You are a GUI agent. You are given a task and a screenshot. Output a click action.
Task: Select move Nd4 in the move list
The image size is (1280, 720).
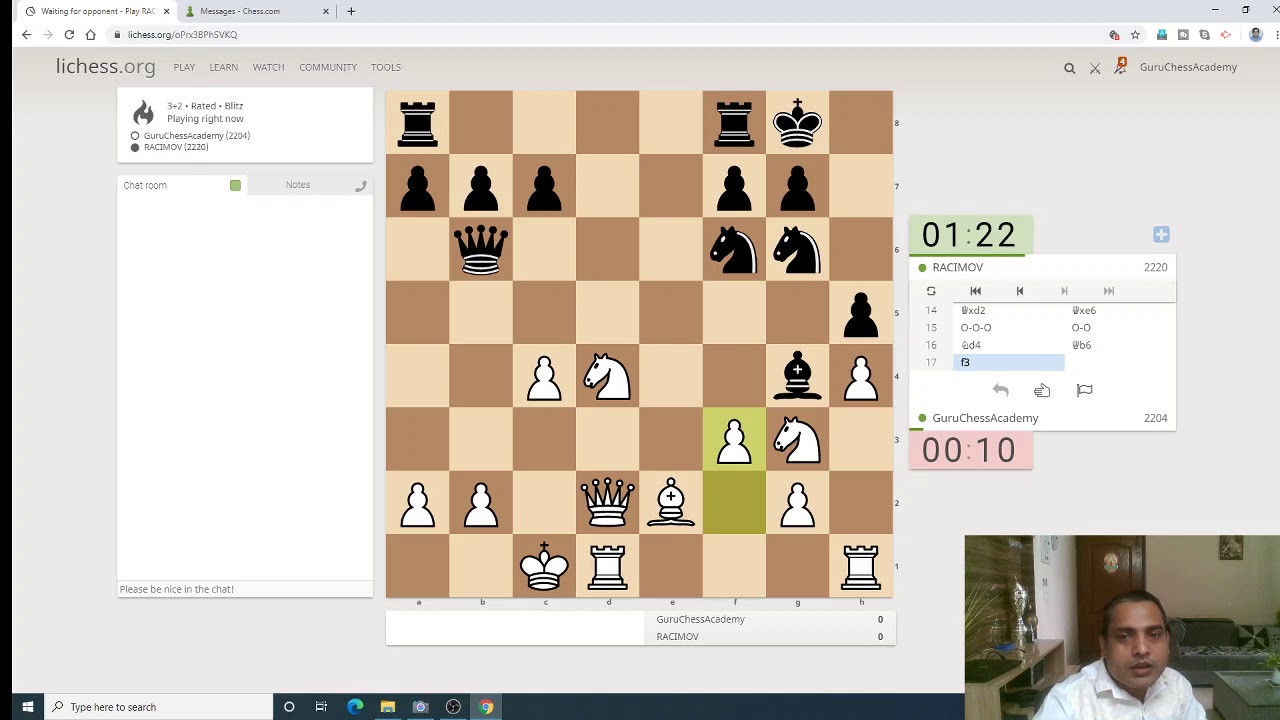click(x=1008, y=345)
